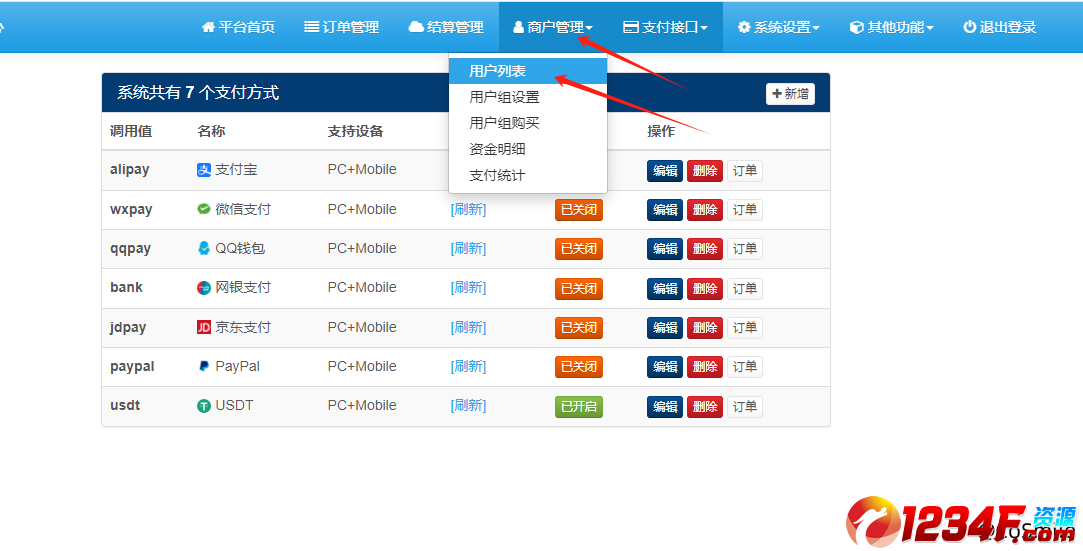Click the PayPal logo icon
This screenshot has height=551, width=1083.
(x=204, y=367)
